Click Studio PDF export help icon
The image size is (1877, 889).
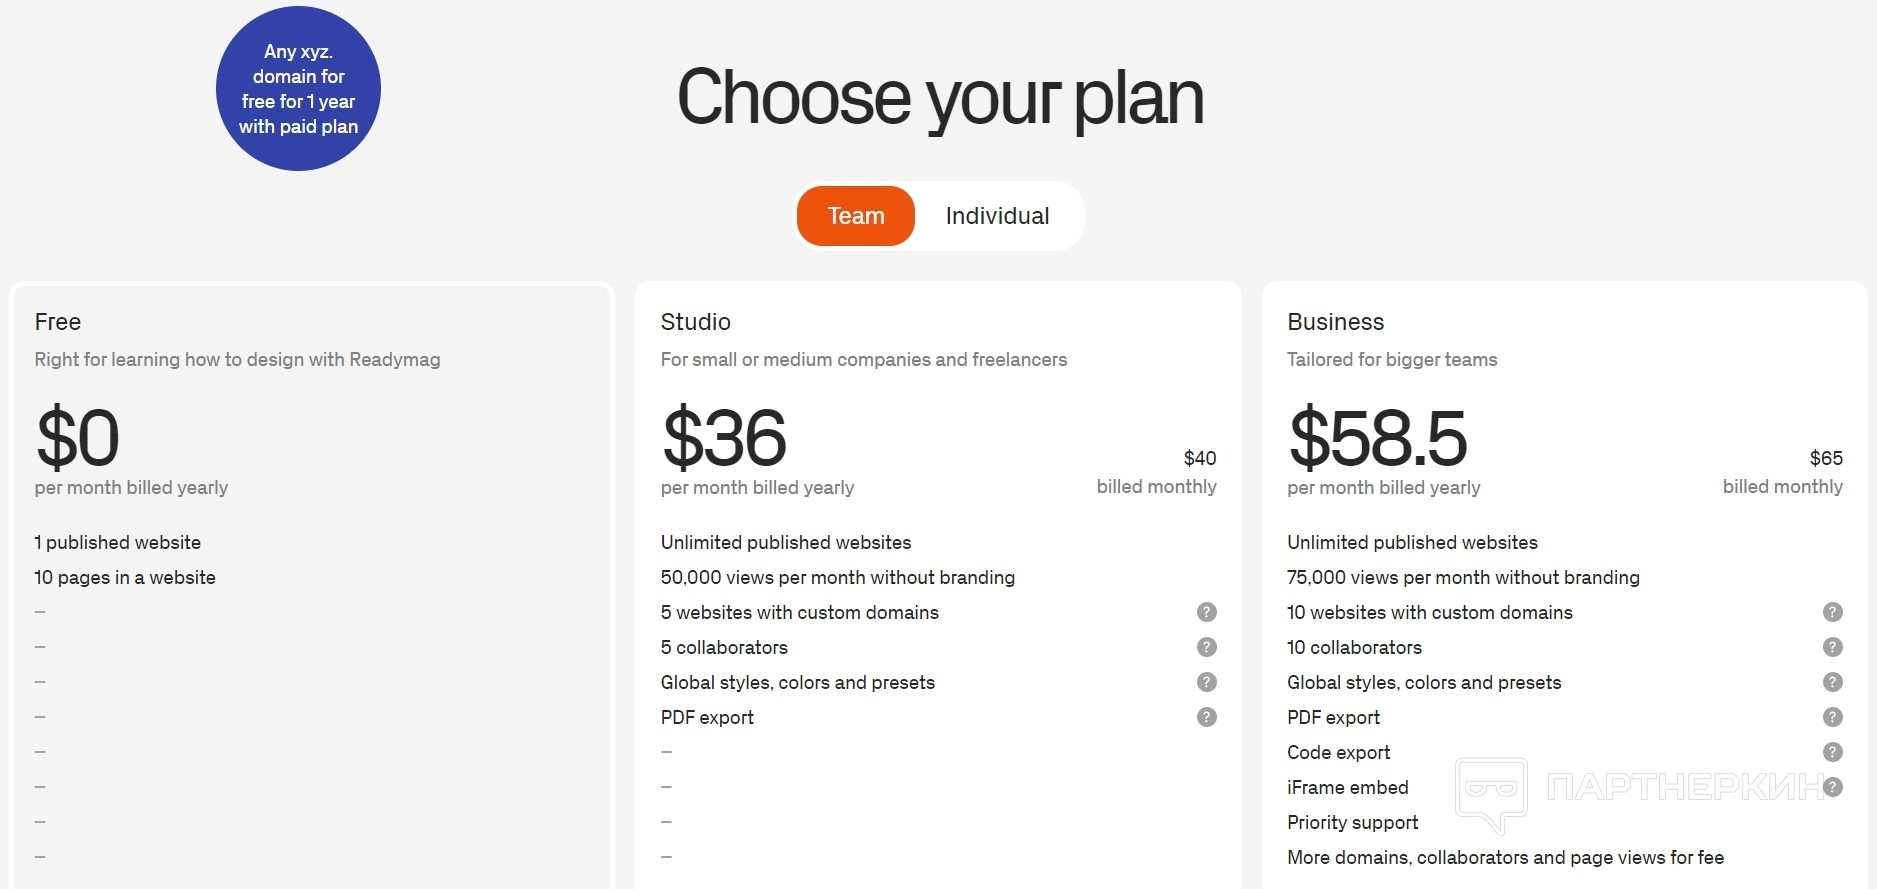(1207, 717)
